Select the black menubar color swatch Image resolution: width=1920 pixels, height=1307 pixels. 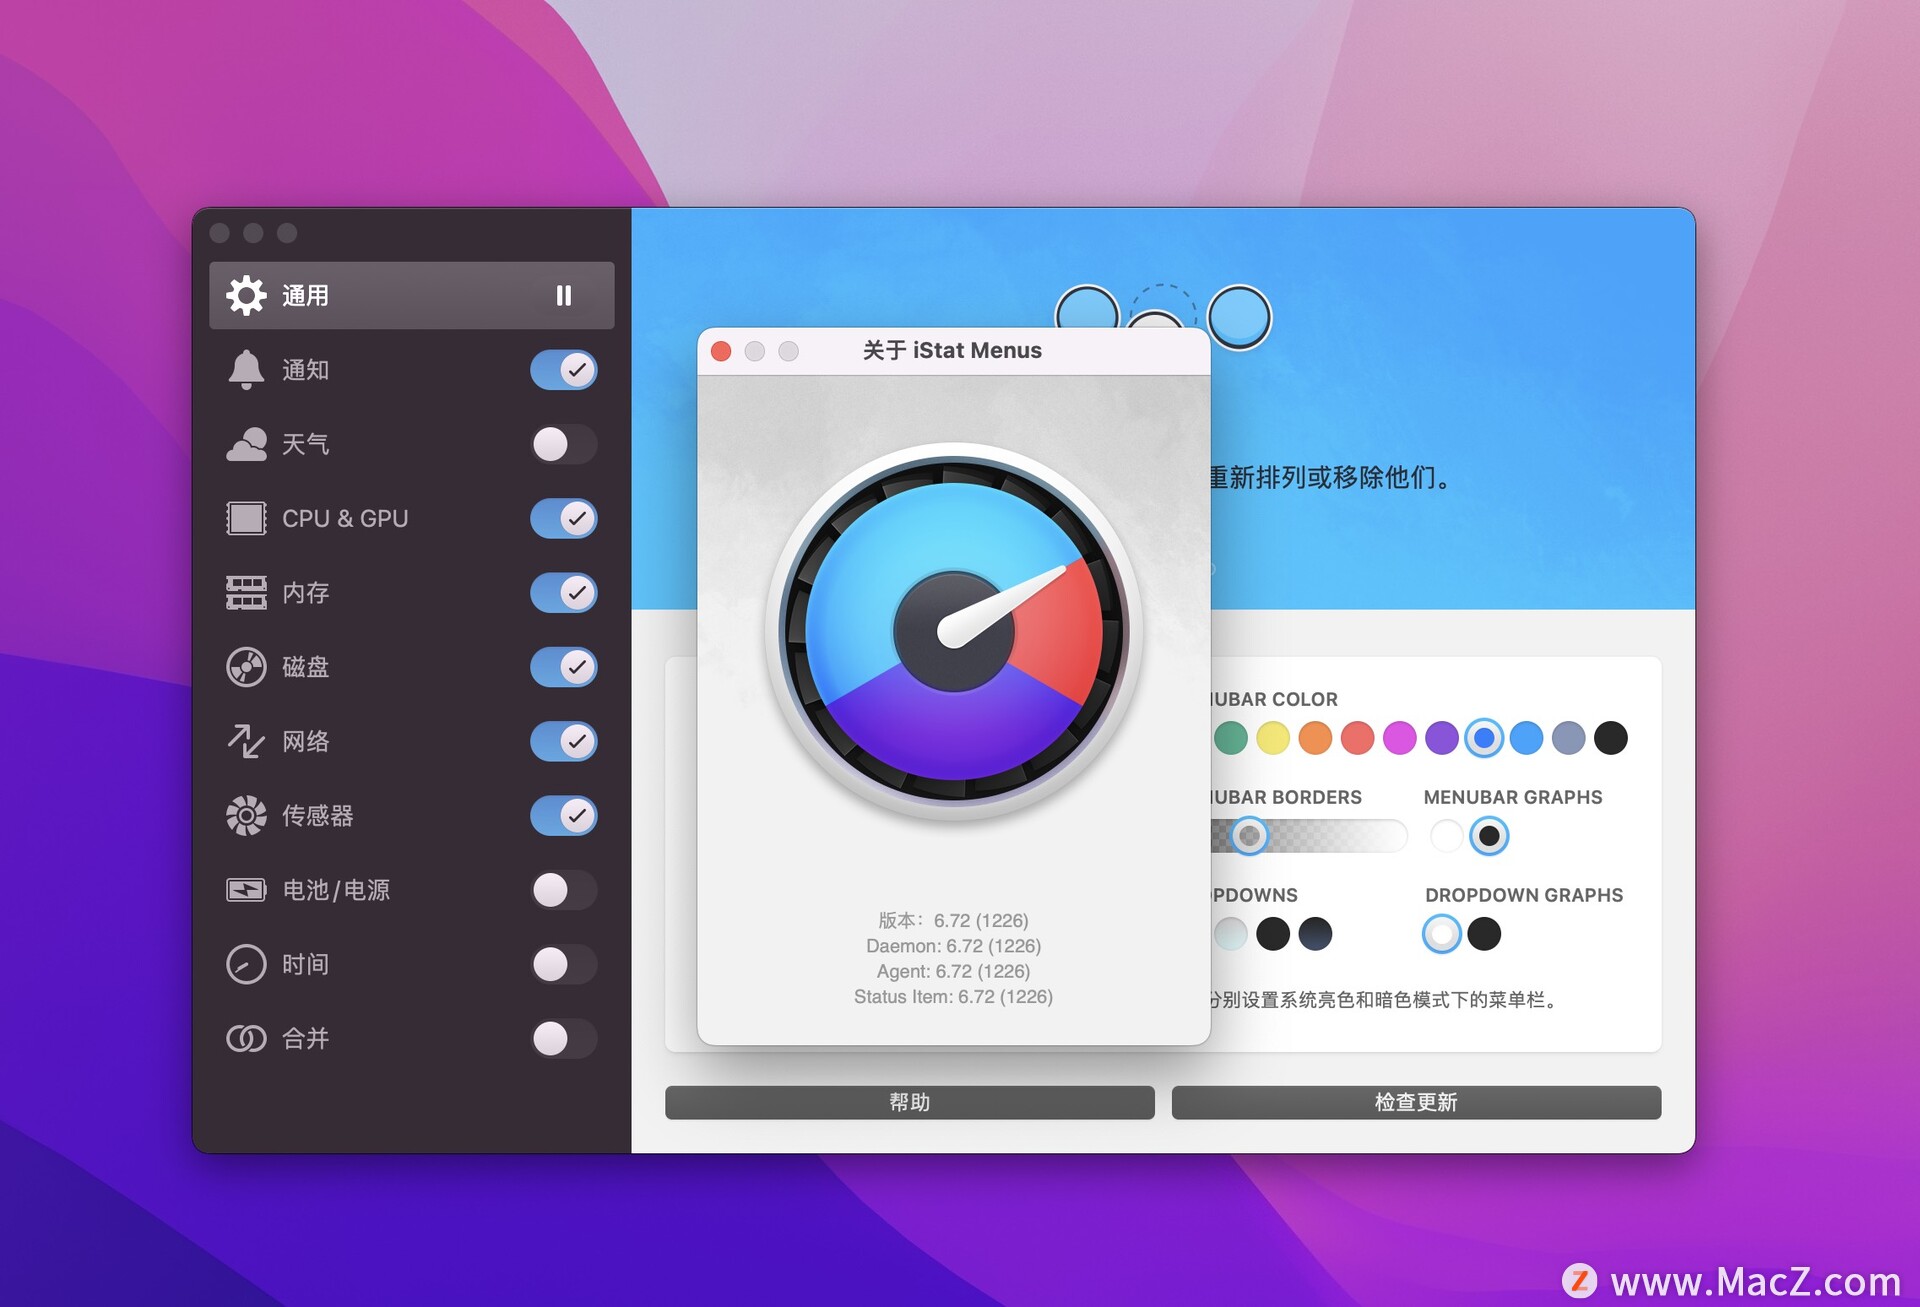(x=1610, y=738)
